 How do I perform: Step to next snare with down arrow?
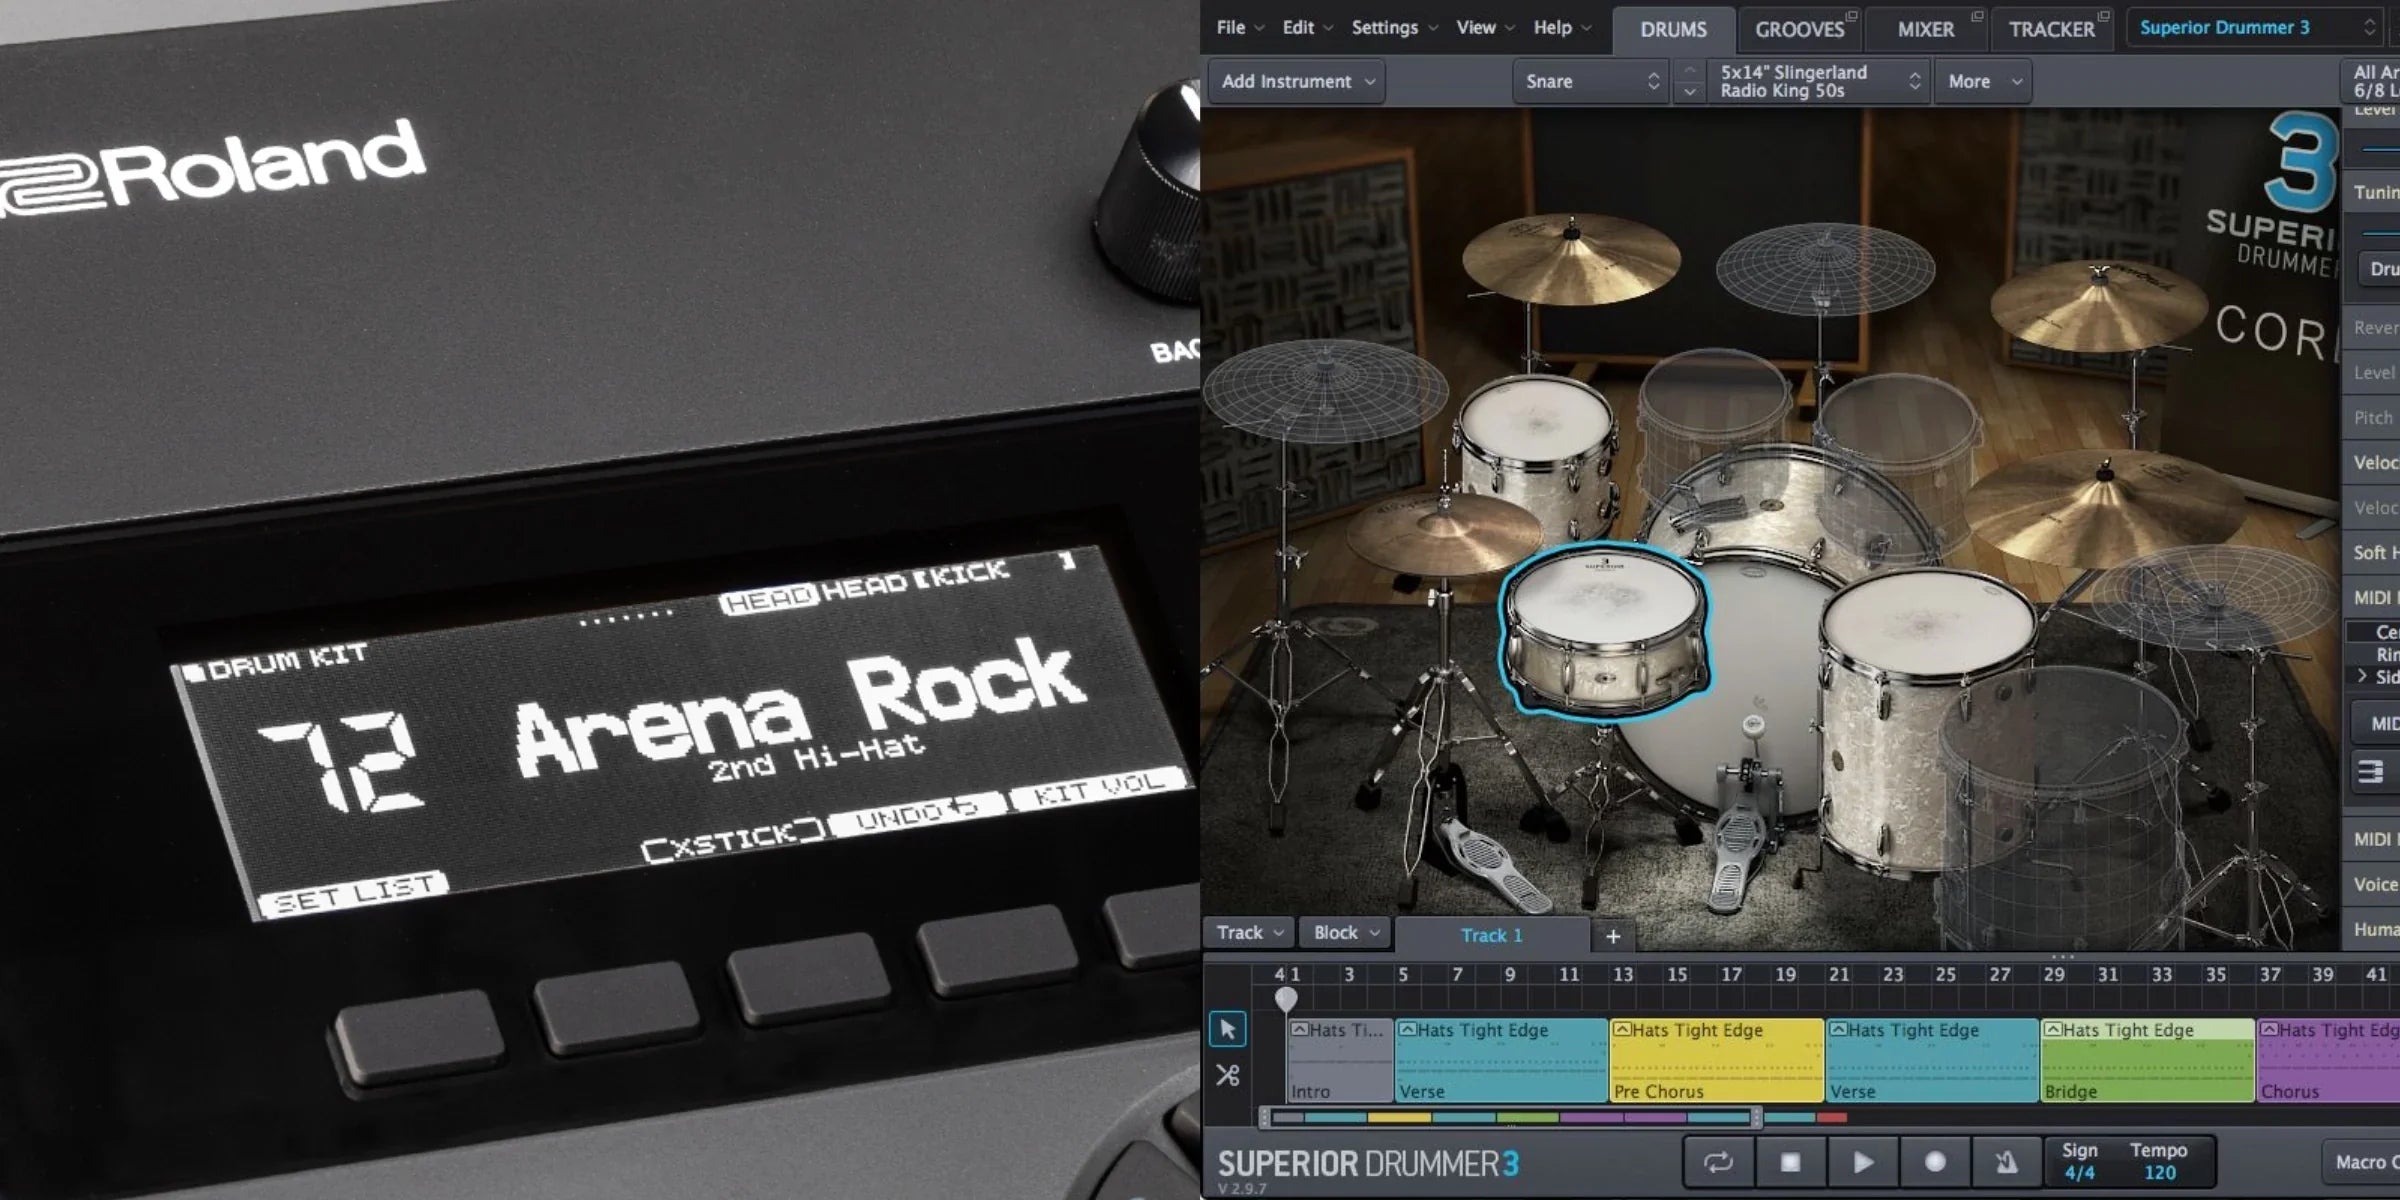[x=1689, y=92]
